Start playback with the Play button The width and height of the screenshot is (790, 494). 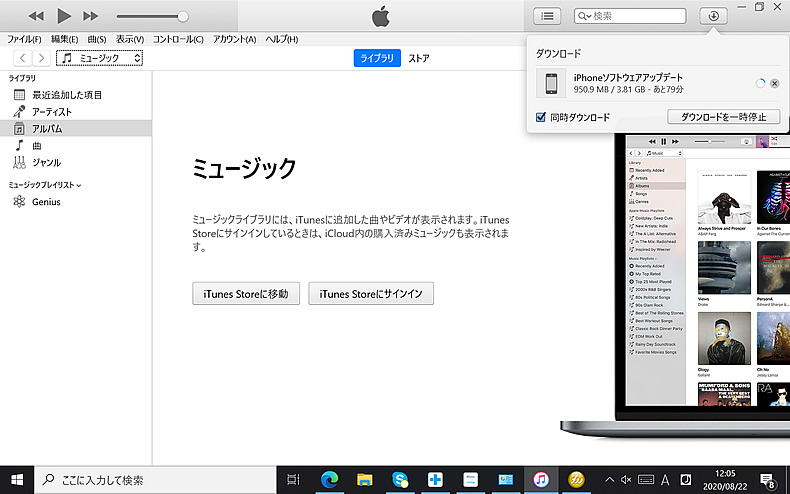click(64, 16)
